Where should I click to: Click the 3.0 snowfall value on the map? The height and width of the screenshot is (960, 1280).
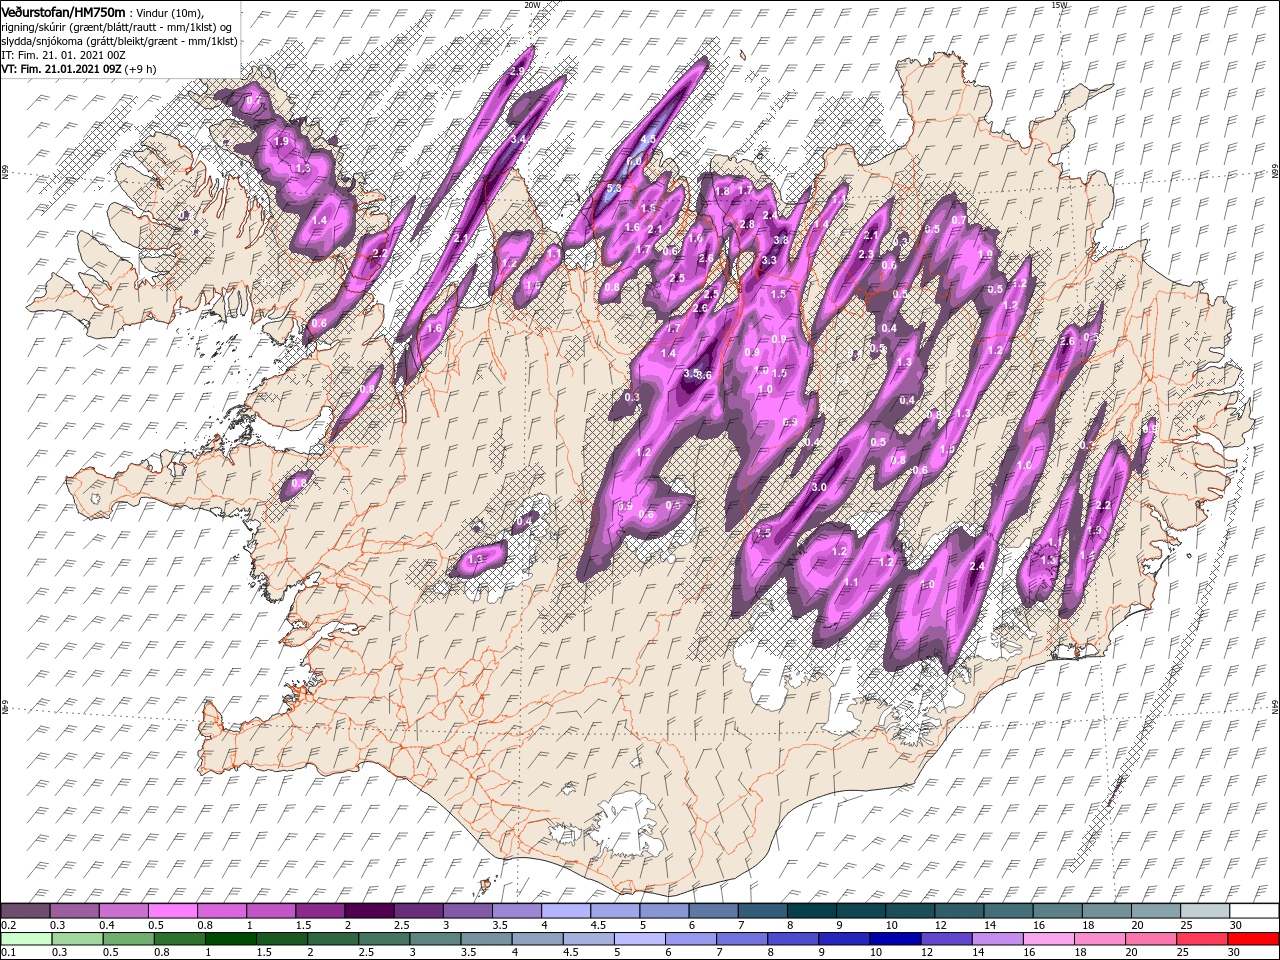[x=819, y=487]
